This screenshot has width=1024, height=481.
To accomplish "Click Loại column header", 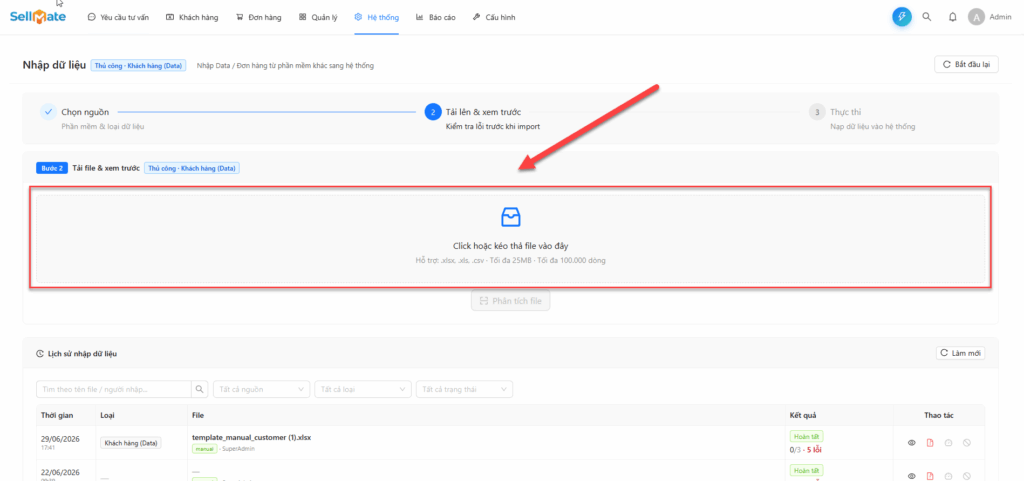I will tap(107, 415).
